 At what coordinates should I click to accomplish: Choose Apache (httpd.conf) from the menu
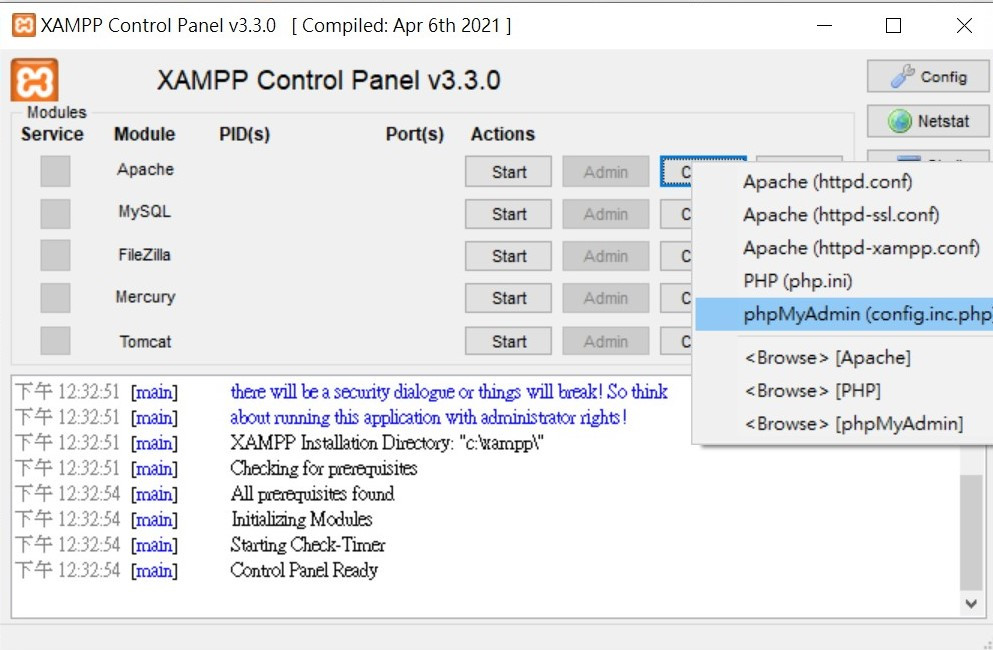[844, 182]
